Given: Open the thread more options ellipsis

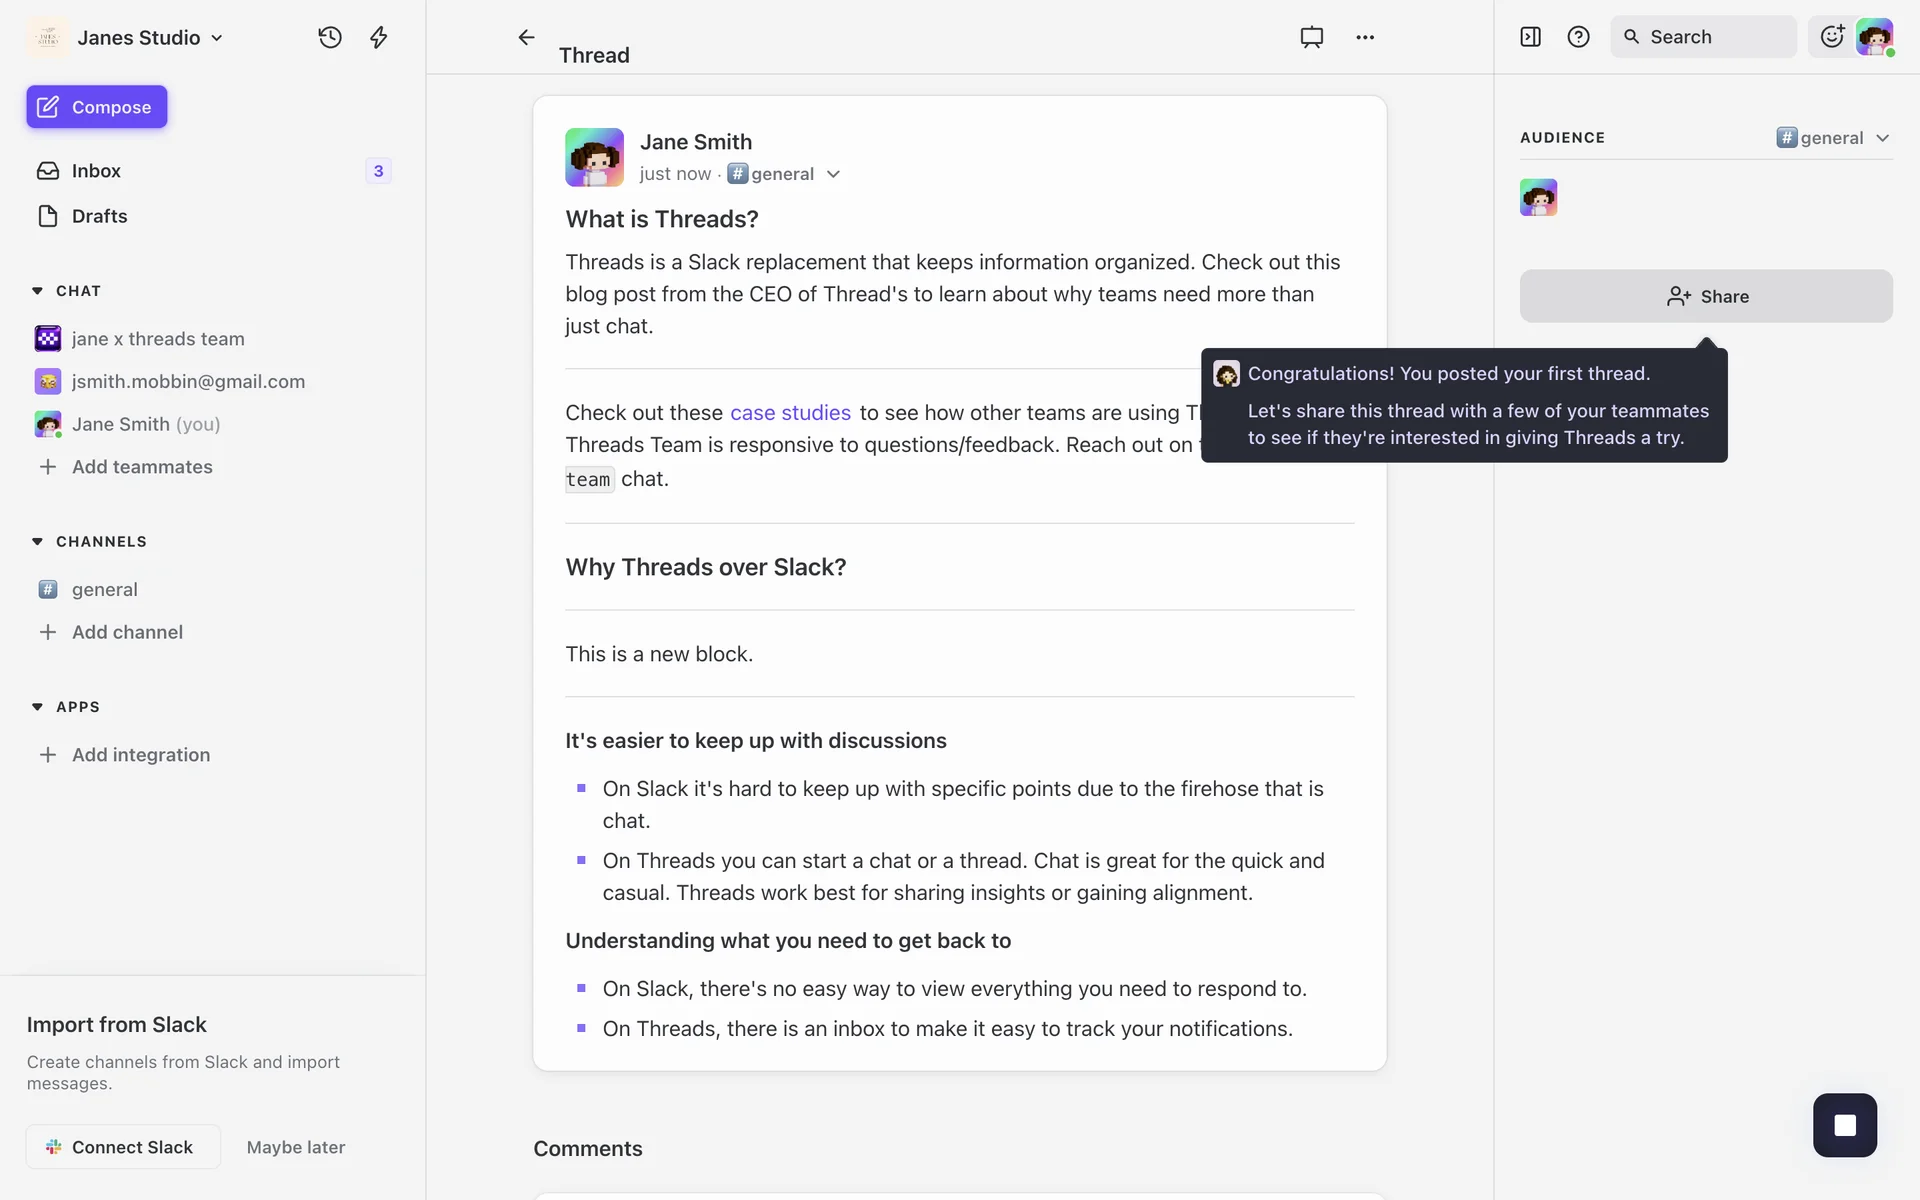Looking at the screenshot, I should [x=1365, y=37].
